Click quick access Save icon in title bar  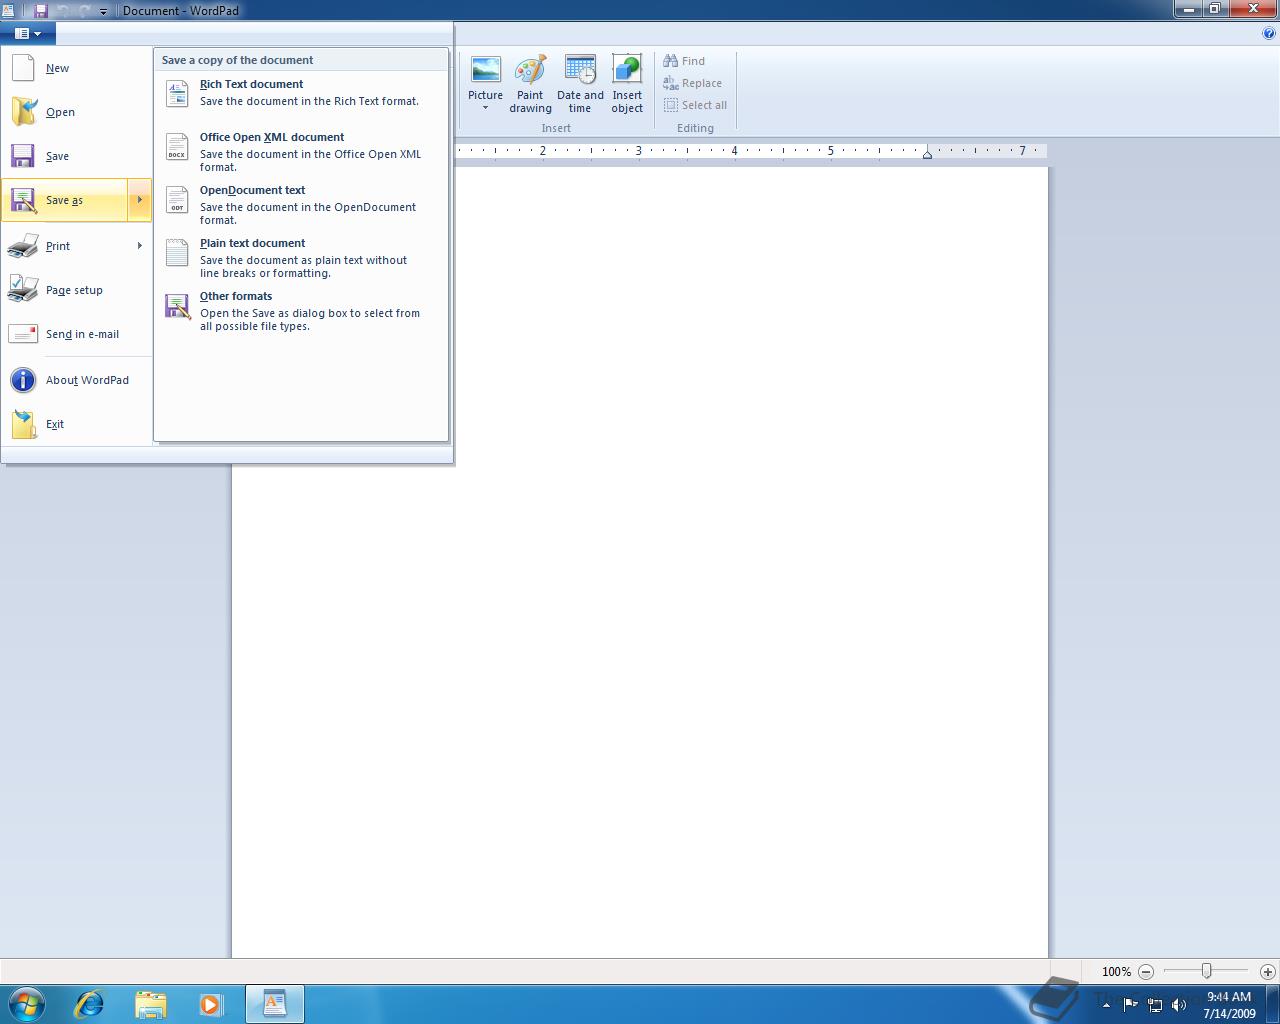[41, 10]
